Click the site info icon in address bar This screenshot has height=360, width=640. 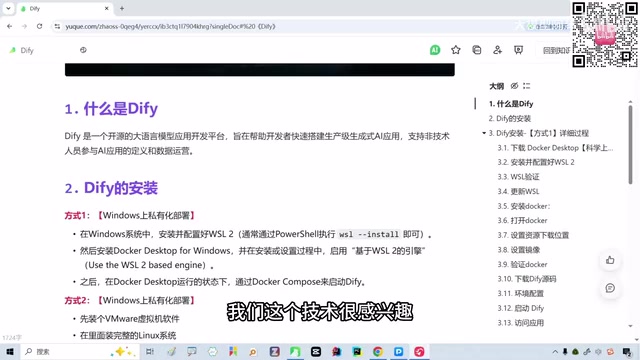(57, 26)
